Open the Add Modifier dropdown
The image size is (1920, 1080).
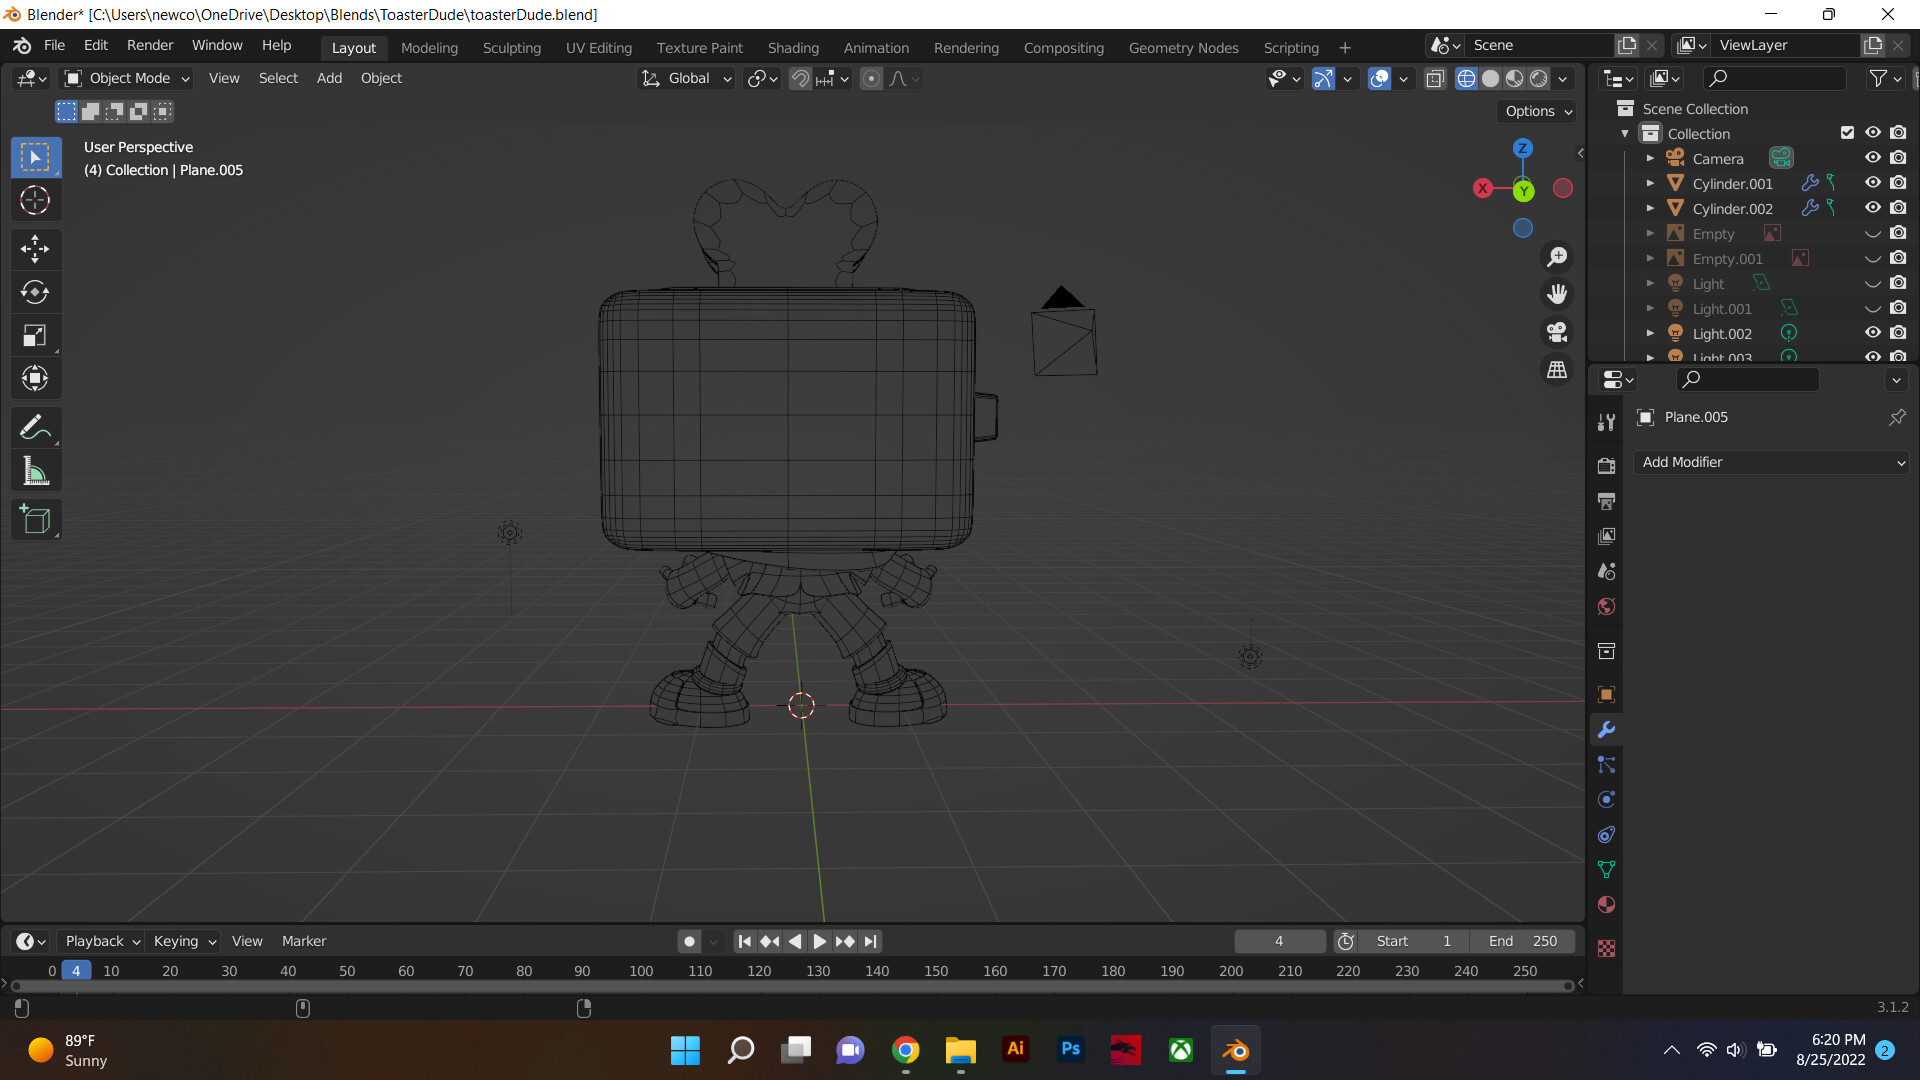(x=1771, y=462)
